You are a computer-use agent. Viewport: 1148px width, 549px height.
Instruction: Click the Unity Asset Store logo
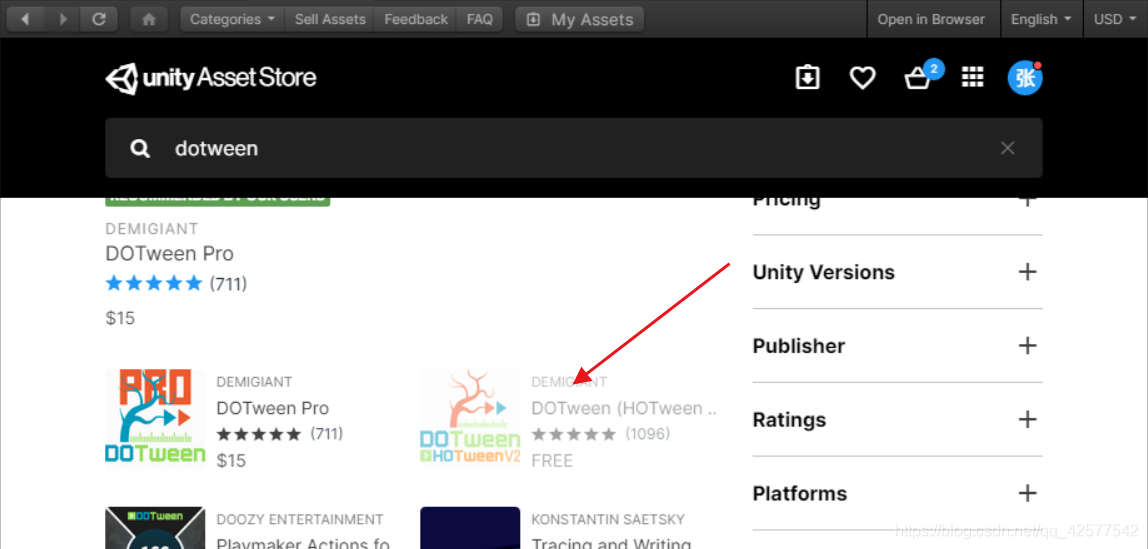[x=211, y=78]
